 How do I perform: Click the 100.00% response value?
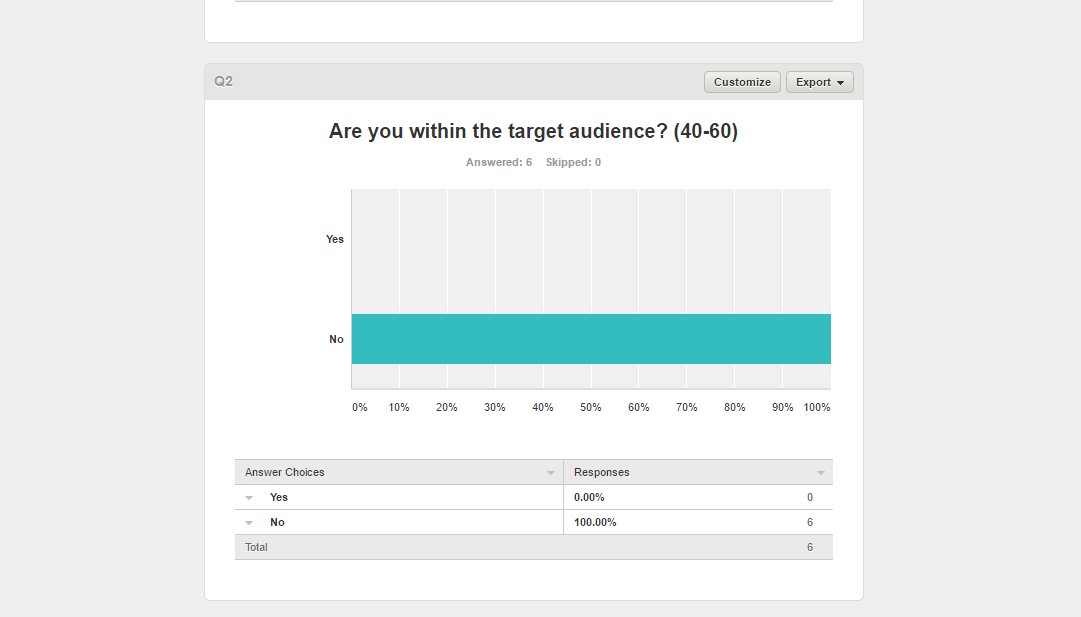tap(595, 522)
